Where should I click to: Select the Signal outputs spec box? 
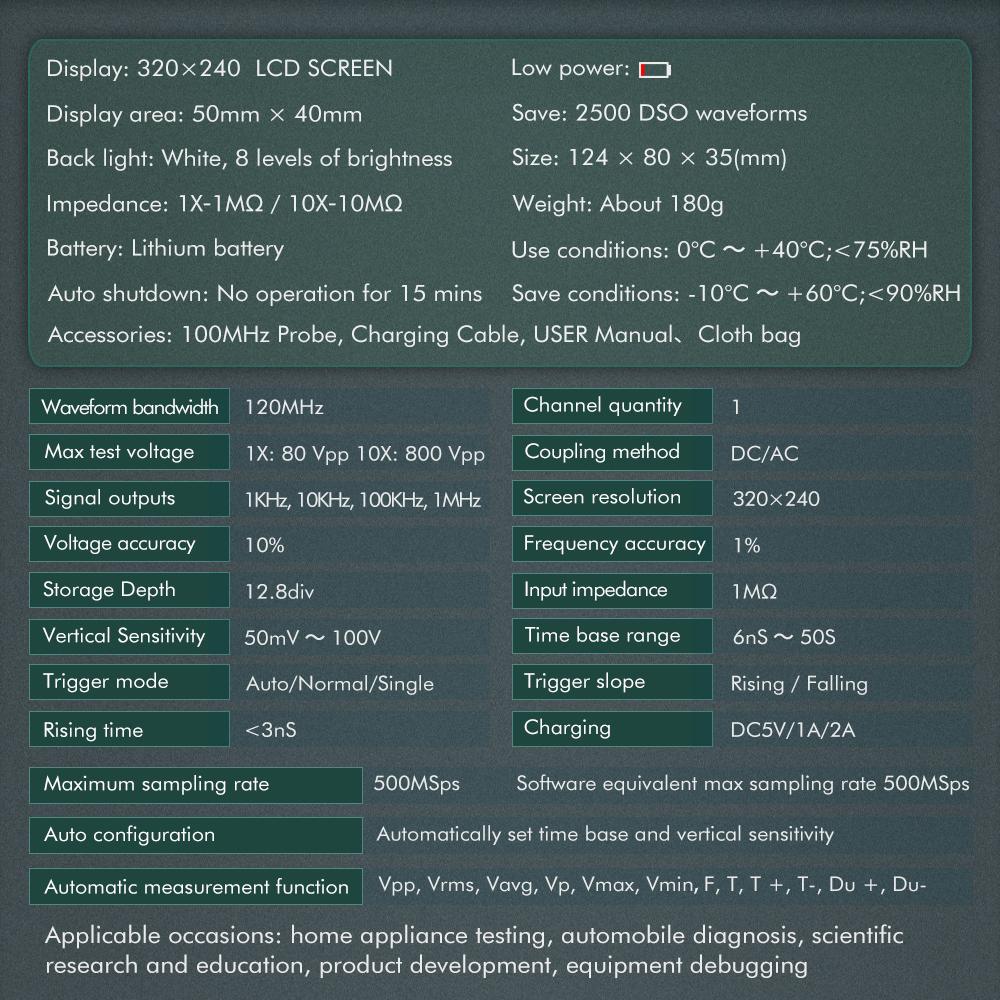point(129,498)
